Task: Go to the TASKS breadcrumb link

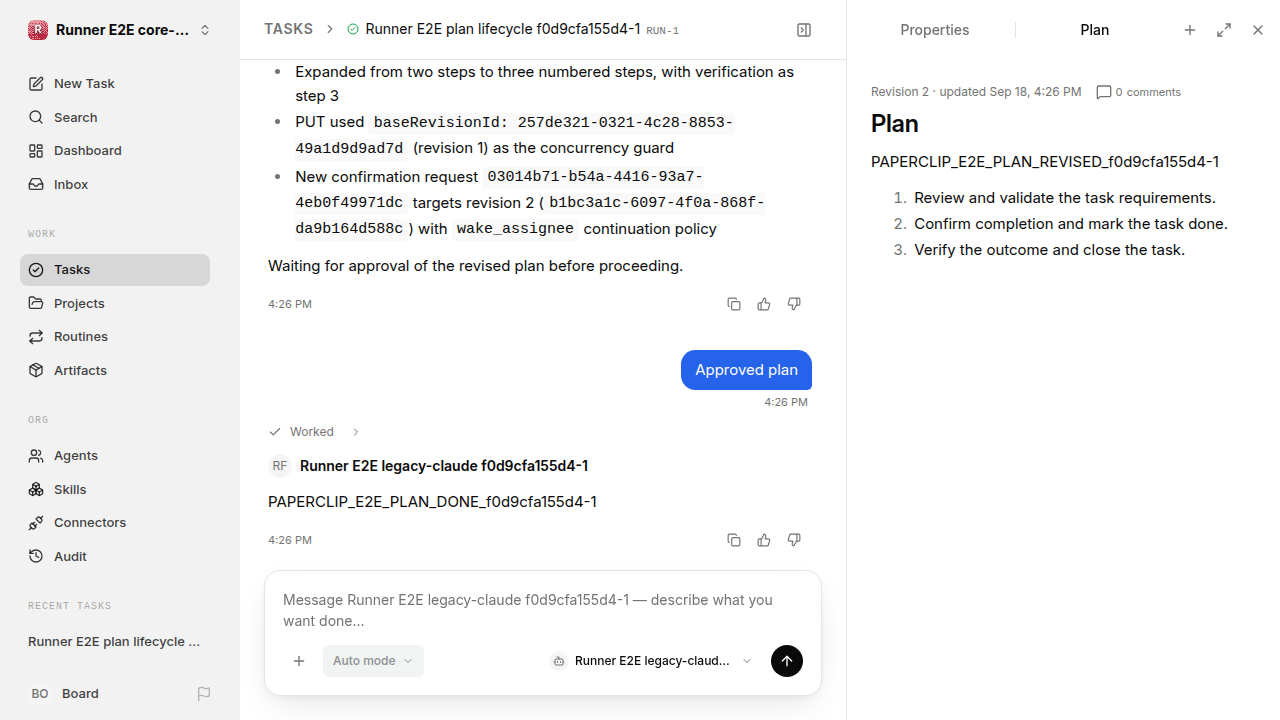Action: (x=288, y=29)
